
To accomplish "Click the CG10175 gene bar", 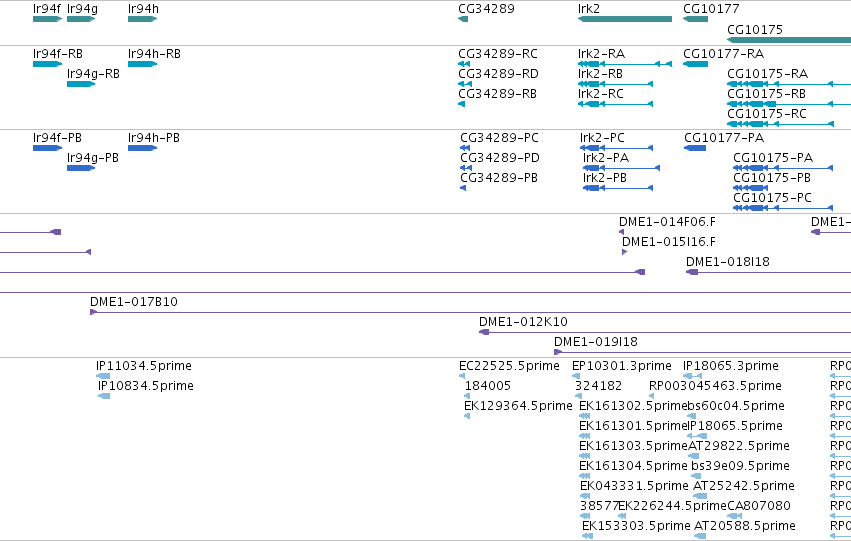I will tap(789, 40).
